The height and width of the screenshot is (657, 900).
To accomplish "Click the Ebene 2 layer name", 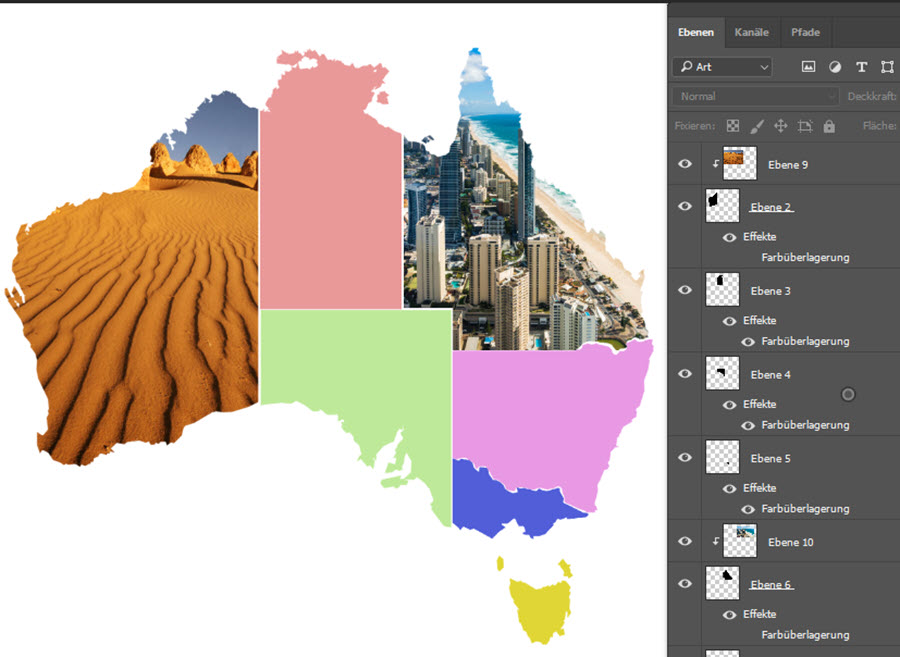I will tap(771, 207).
